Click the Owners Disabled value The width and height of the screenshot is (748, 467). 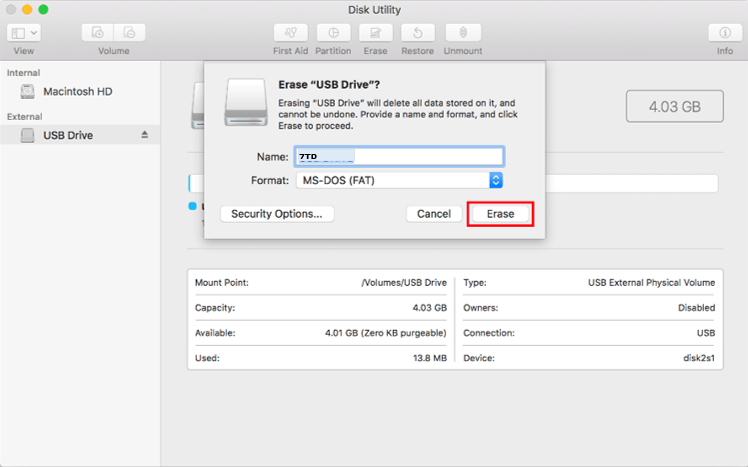(x=696, y=308)
